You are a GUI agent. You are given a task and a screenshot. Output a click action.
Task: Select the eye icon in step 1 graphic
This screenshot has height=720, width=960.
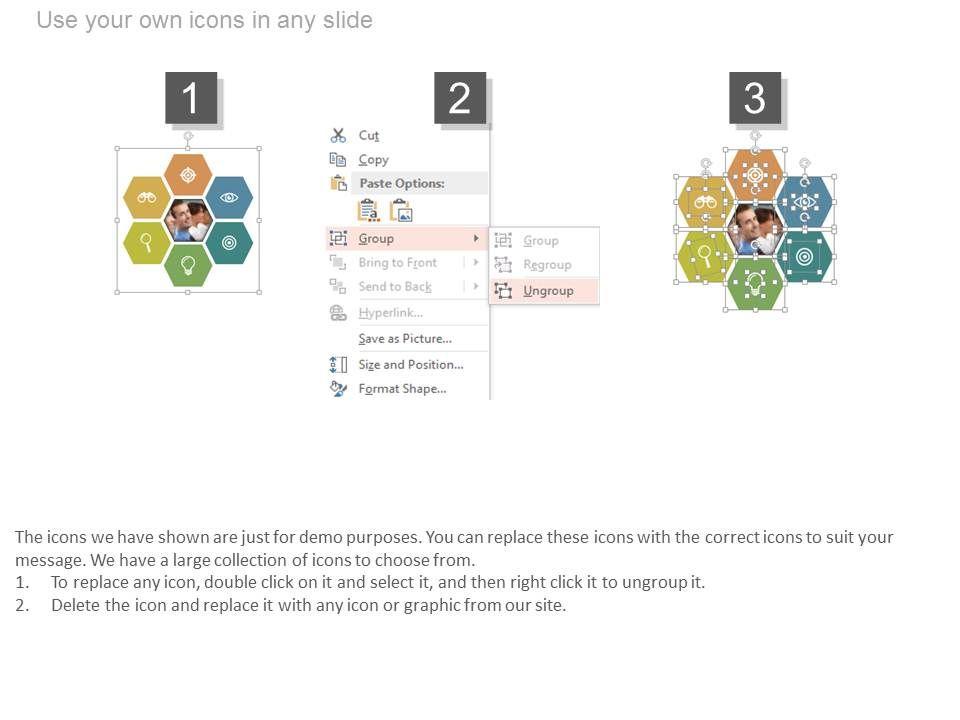229,197
